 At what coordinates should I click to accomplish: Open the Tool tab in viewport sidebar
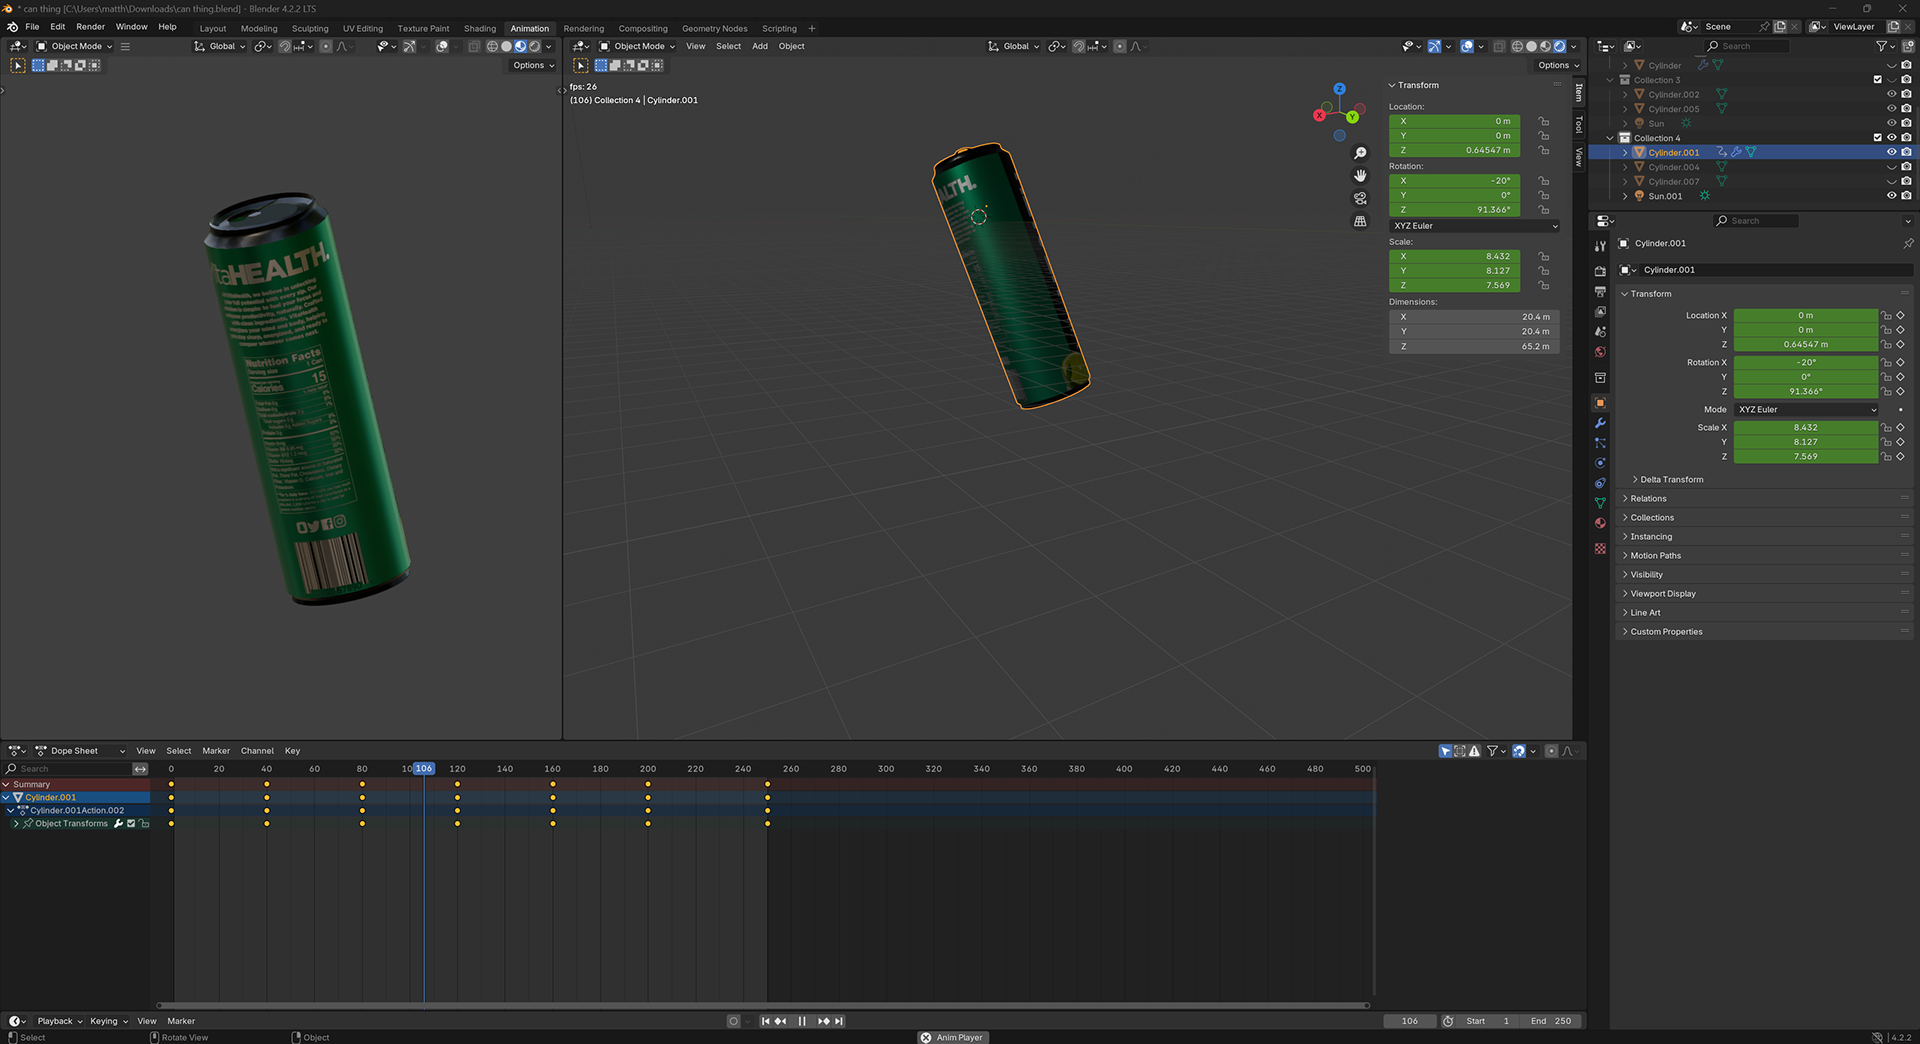1579,124
